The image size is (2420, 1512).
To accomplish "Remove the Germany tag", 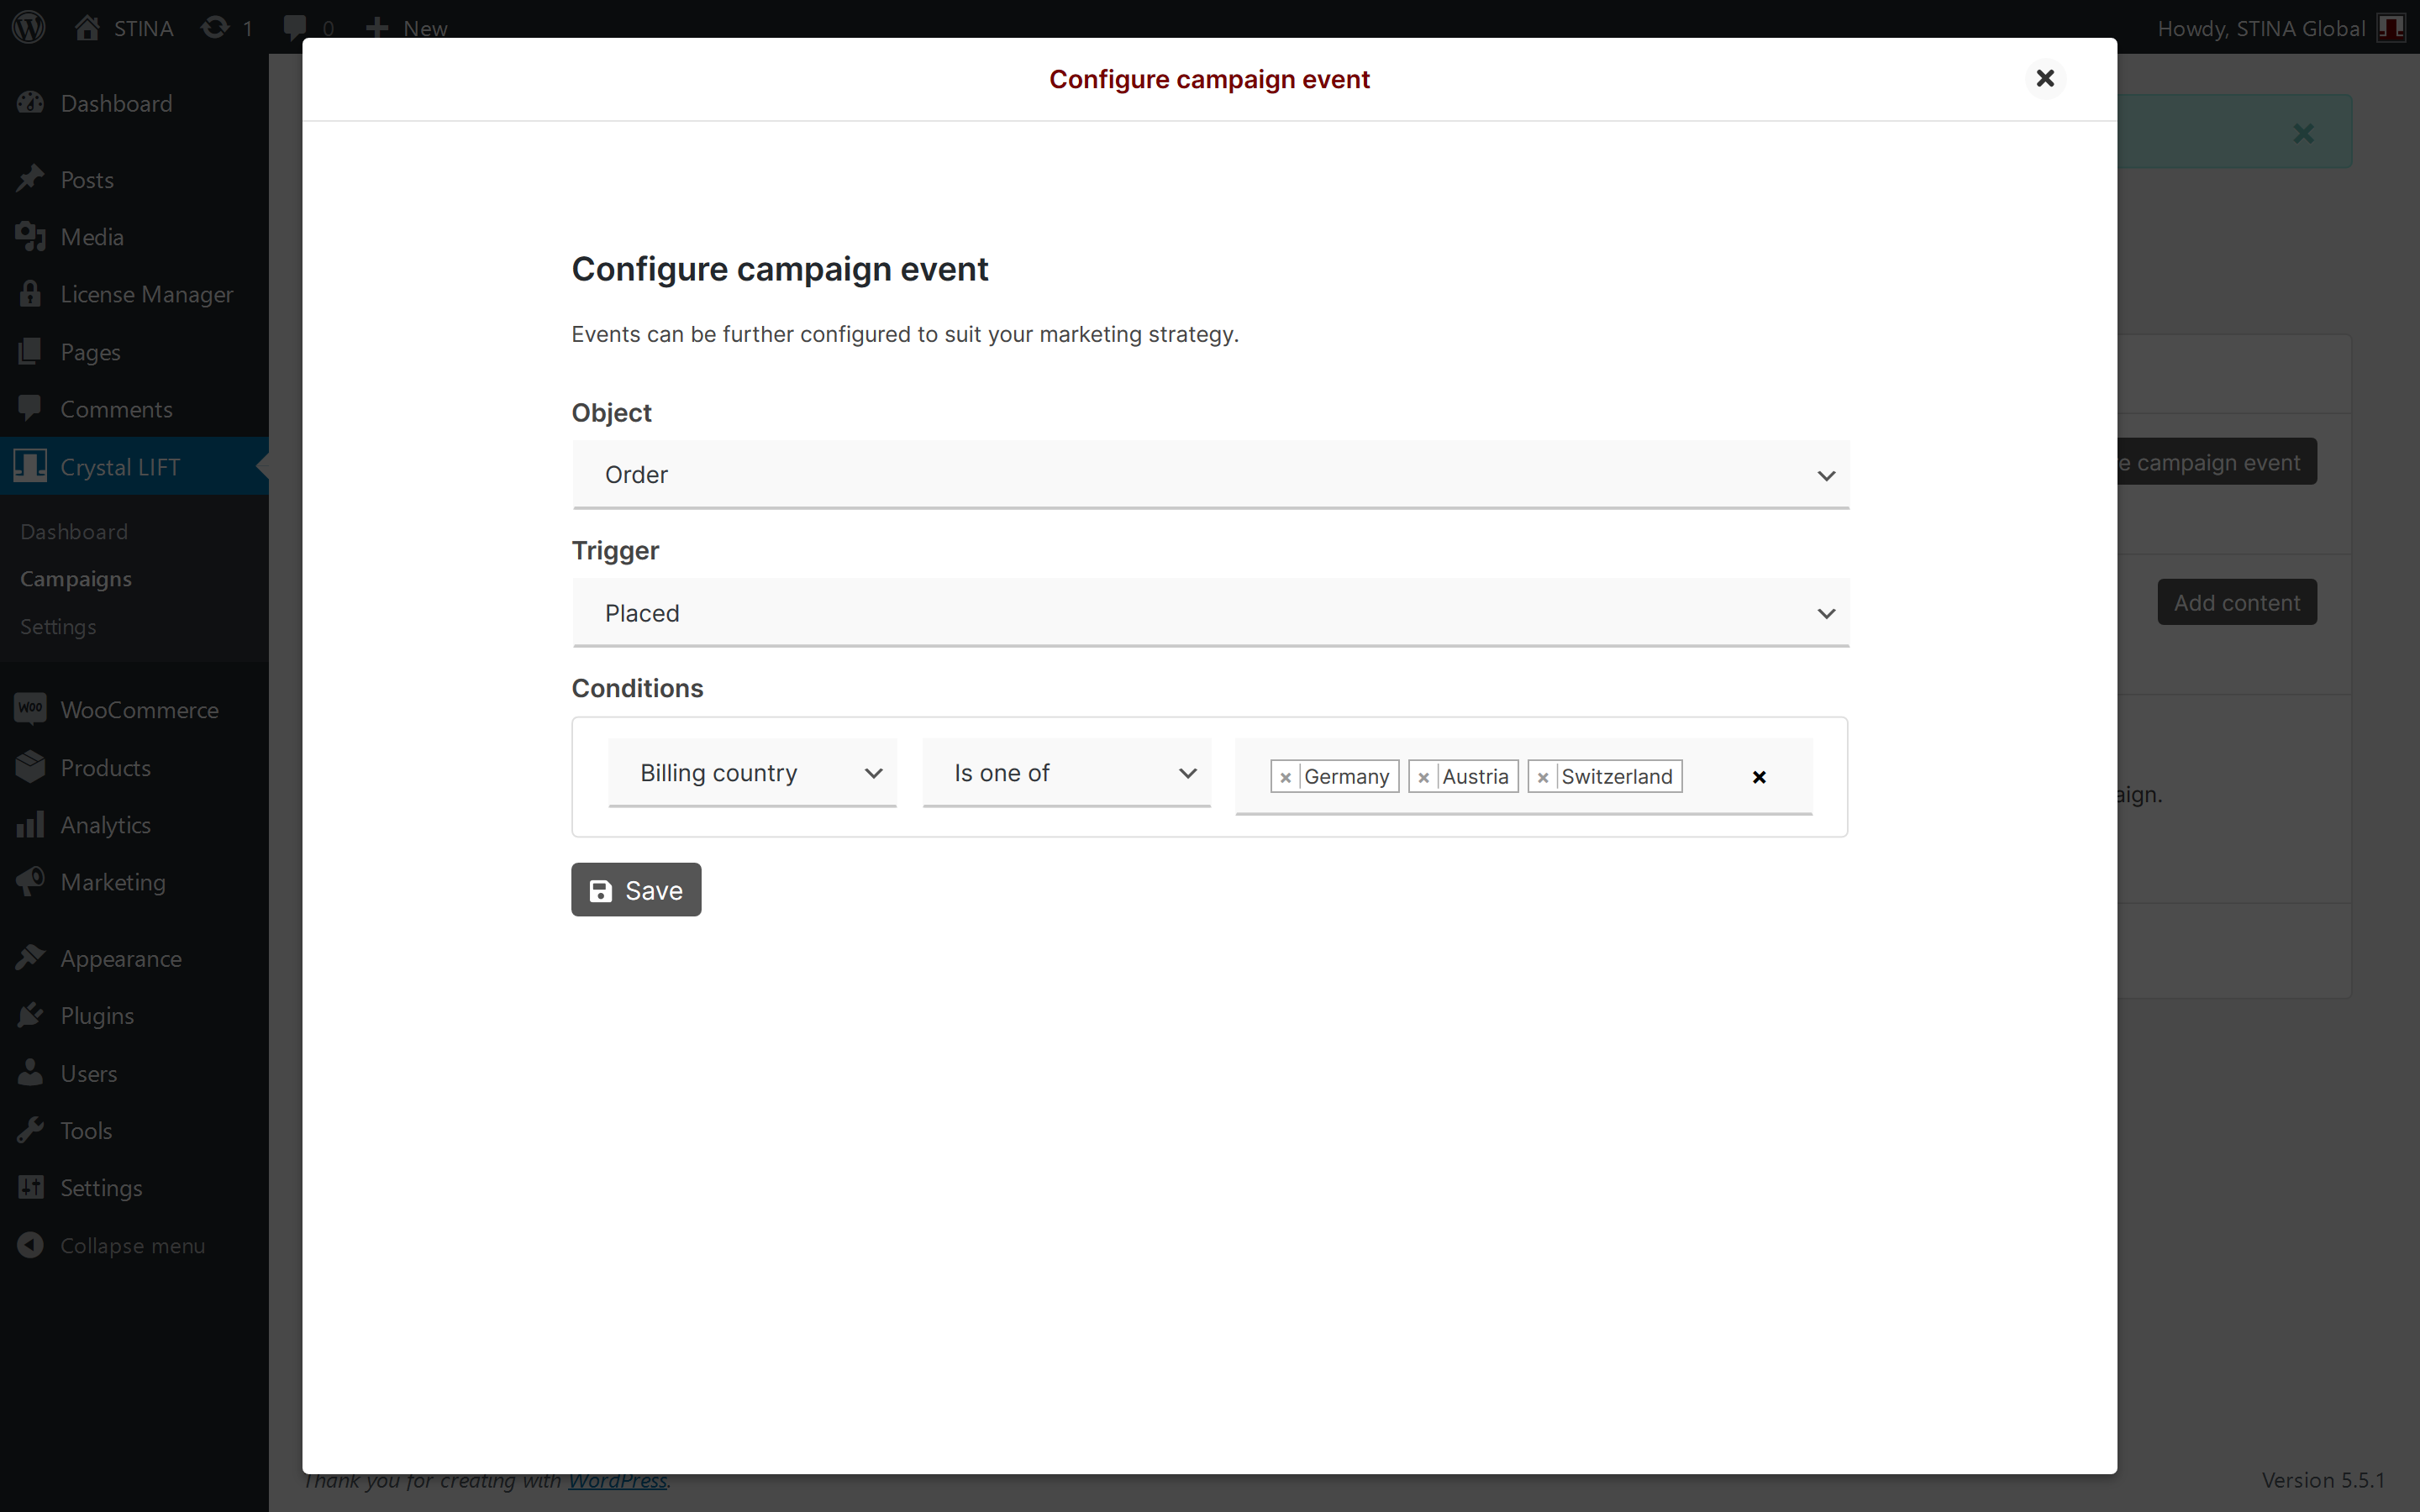I will coord(1285,777).
